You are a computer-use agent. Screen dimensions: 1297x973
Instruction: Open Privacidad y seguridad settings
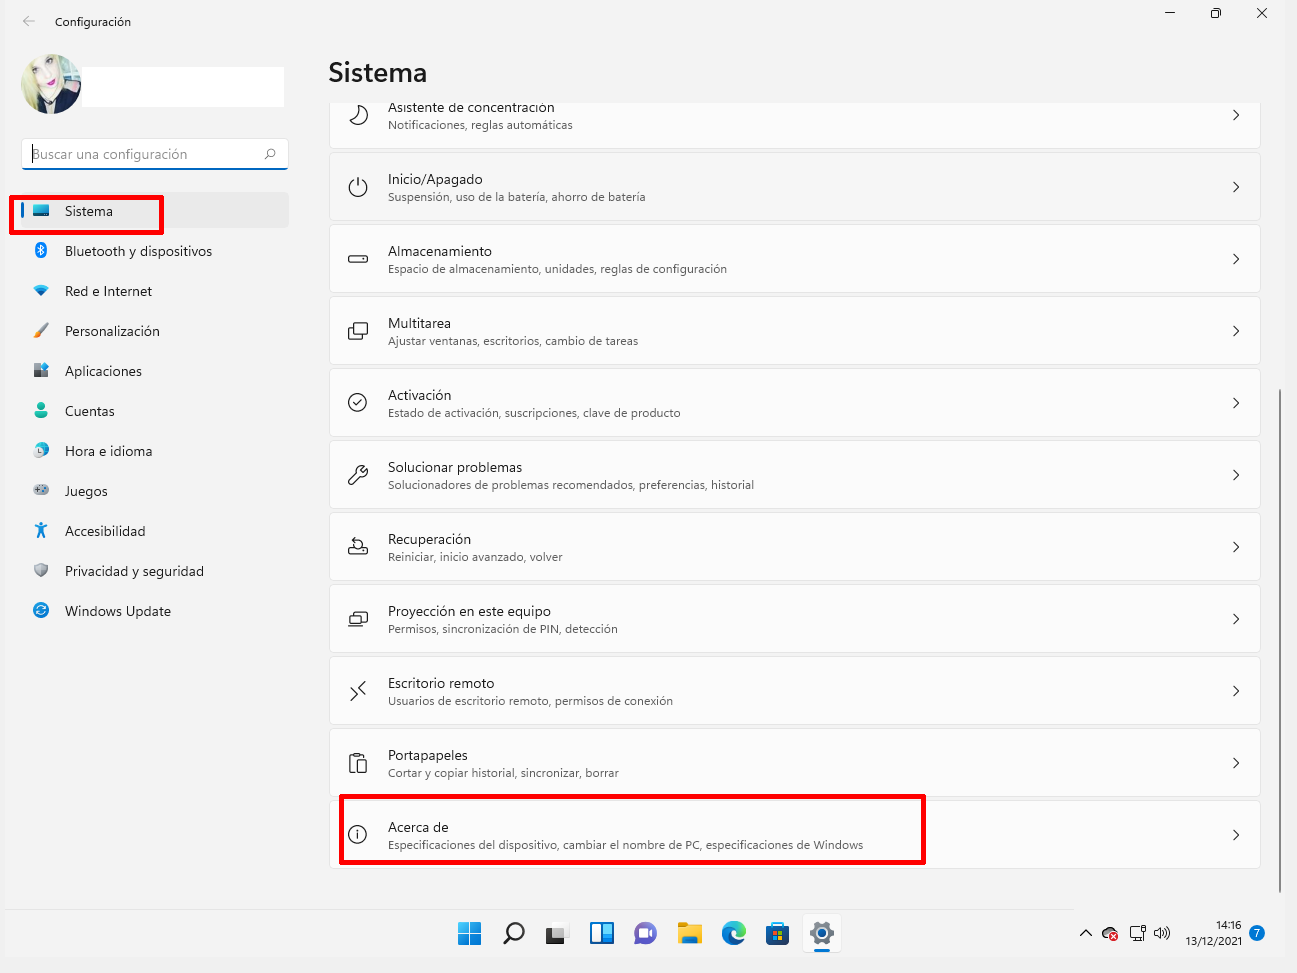[x=133, y=571]
